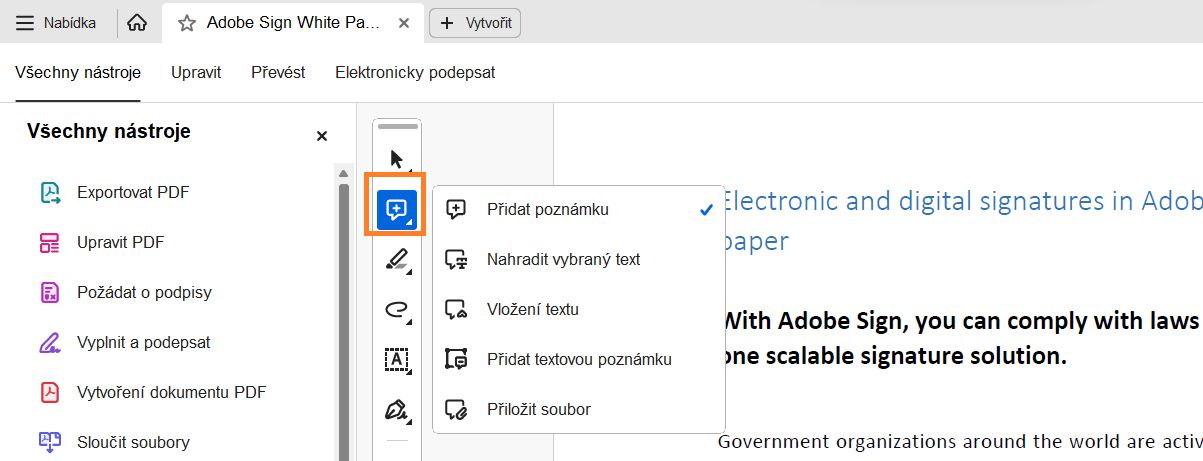Switch to Adobe Sign White Pa... document tab
The width and height of the screenshot is (1203, 461).
[293, 23]
